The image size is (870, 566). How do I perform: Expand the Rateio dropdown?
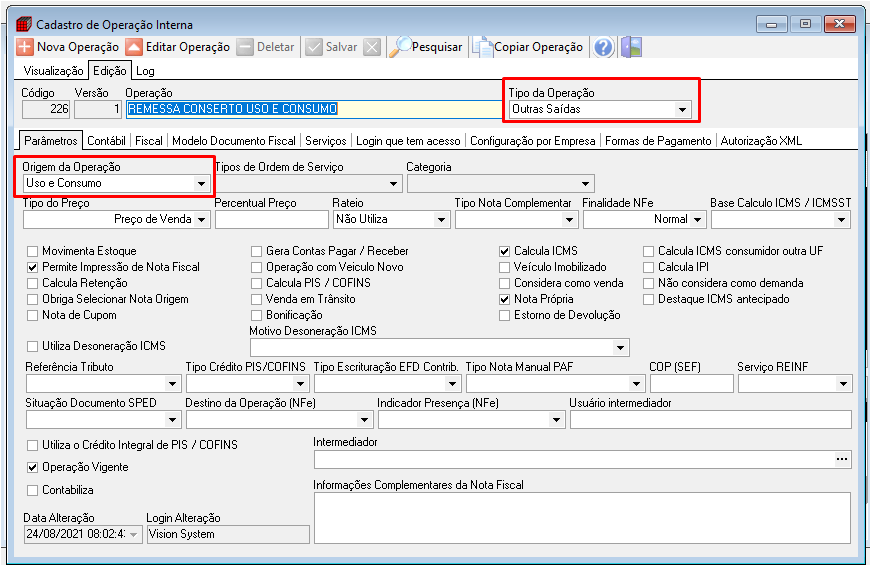[x=441, y=220]
